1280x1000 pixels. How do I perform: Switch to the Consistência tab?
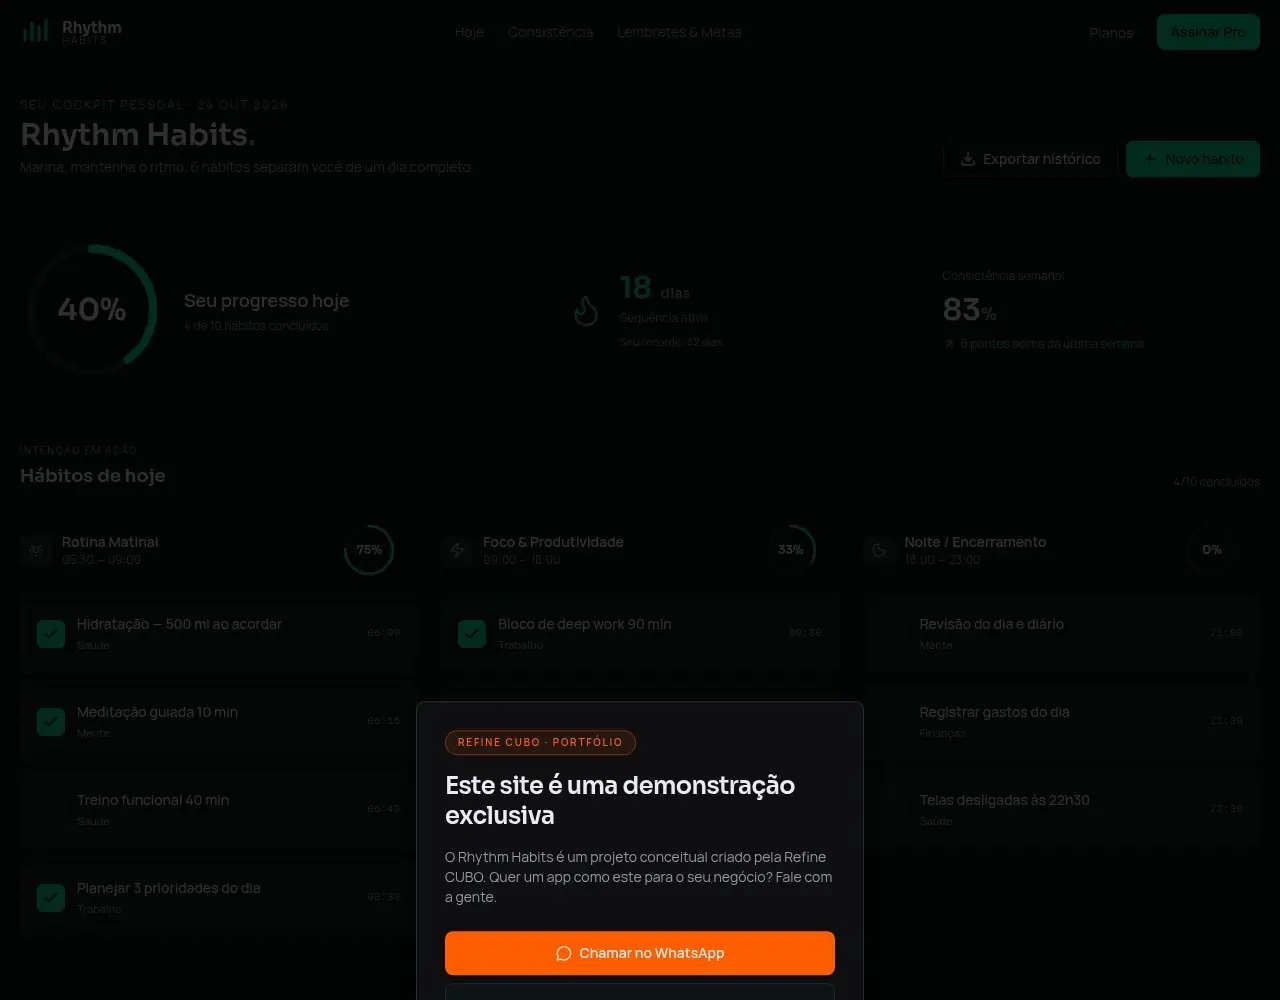(551, 32)
